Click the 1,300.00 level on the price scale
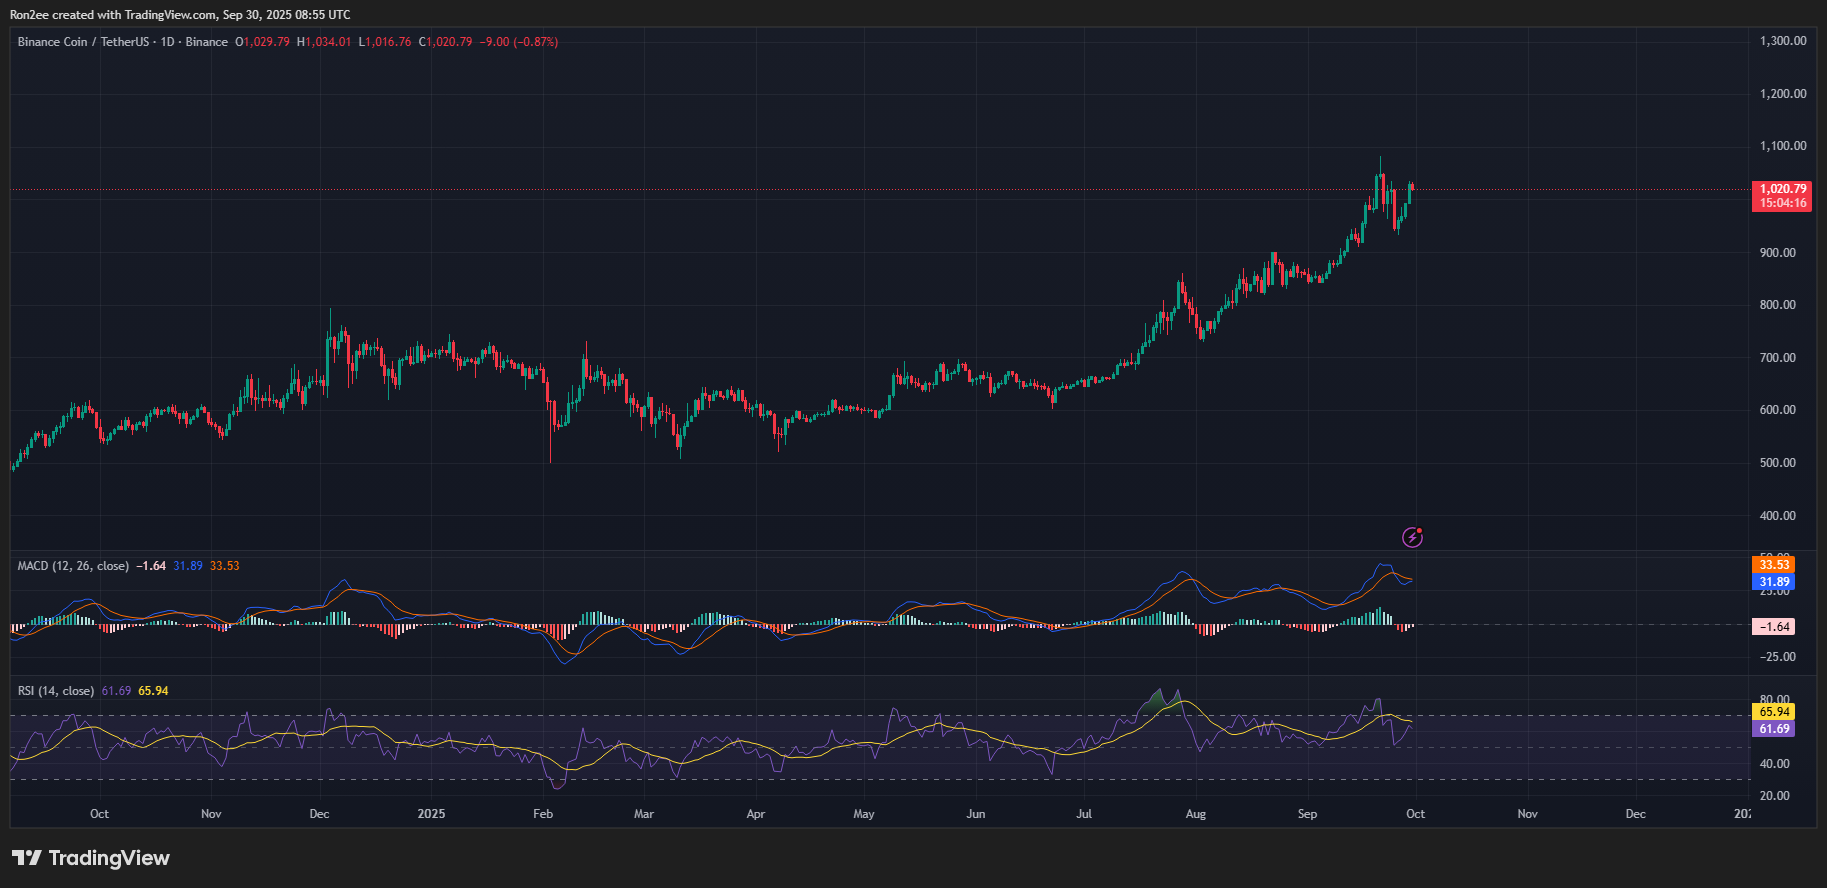Viewport: 1827px width, 888px height. [x=1782, y=41]
